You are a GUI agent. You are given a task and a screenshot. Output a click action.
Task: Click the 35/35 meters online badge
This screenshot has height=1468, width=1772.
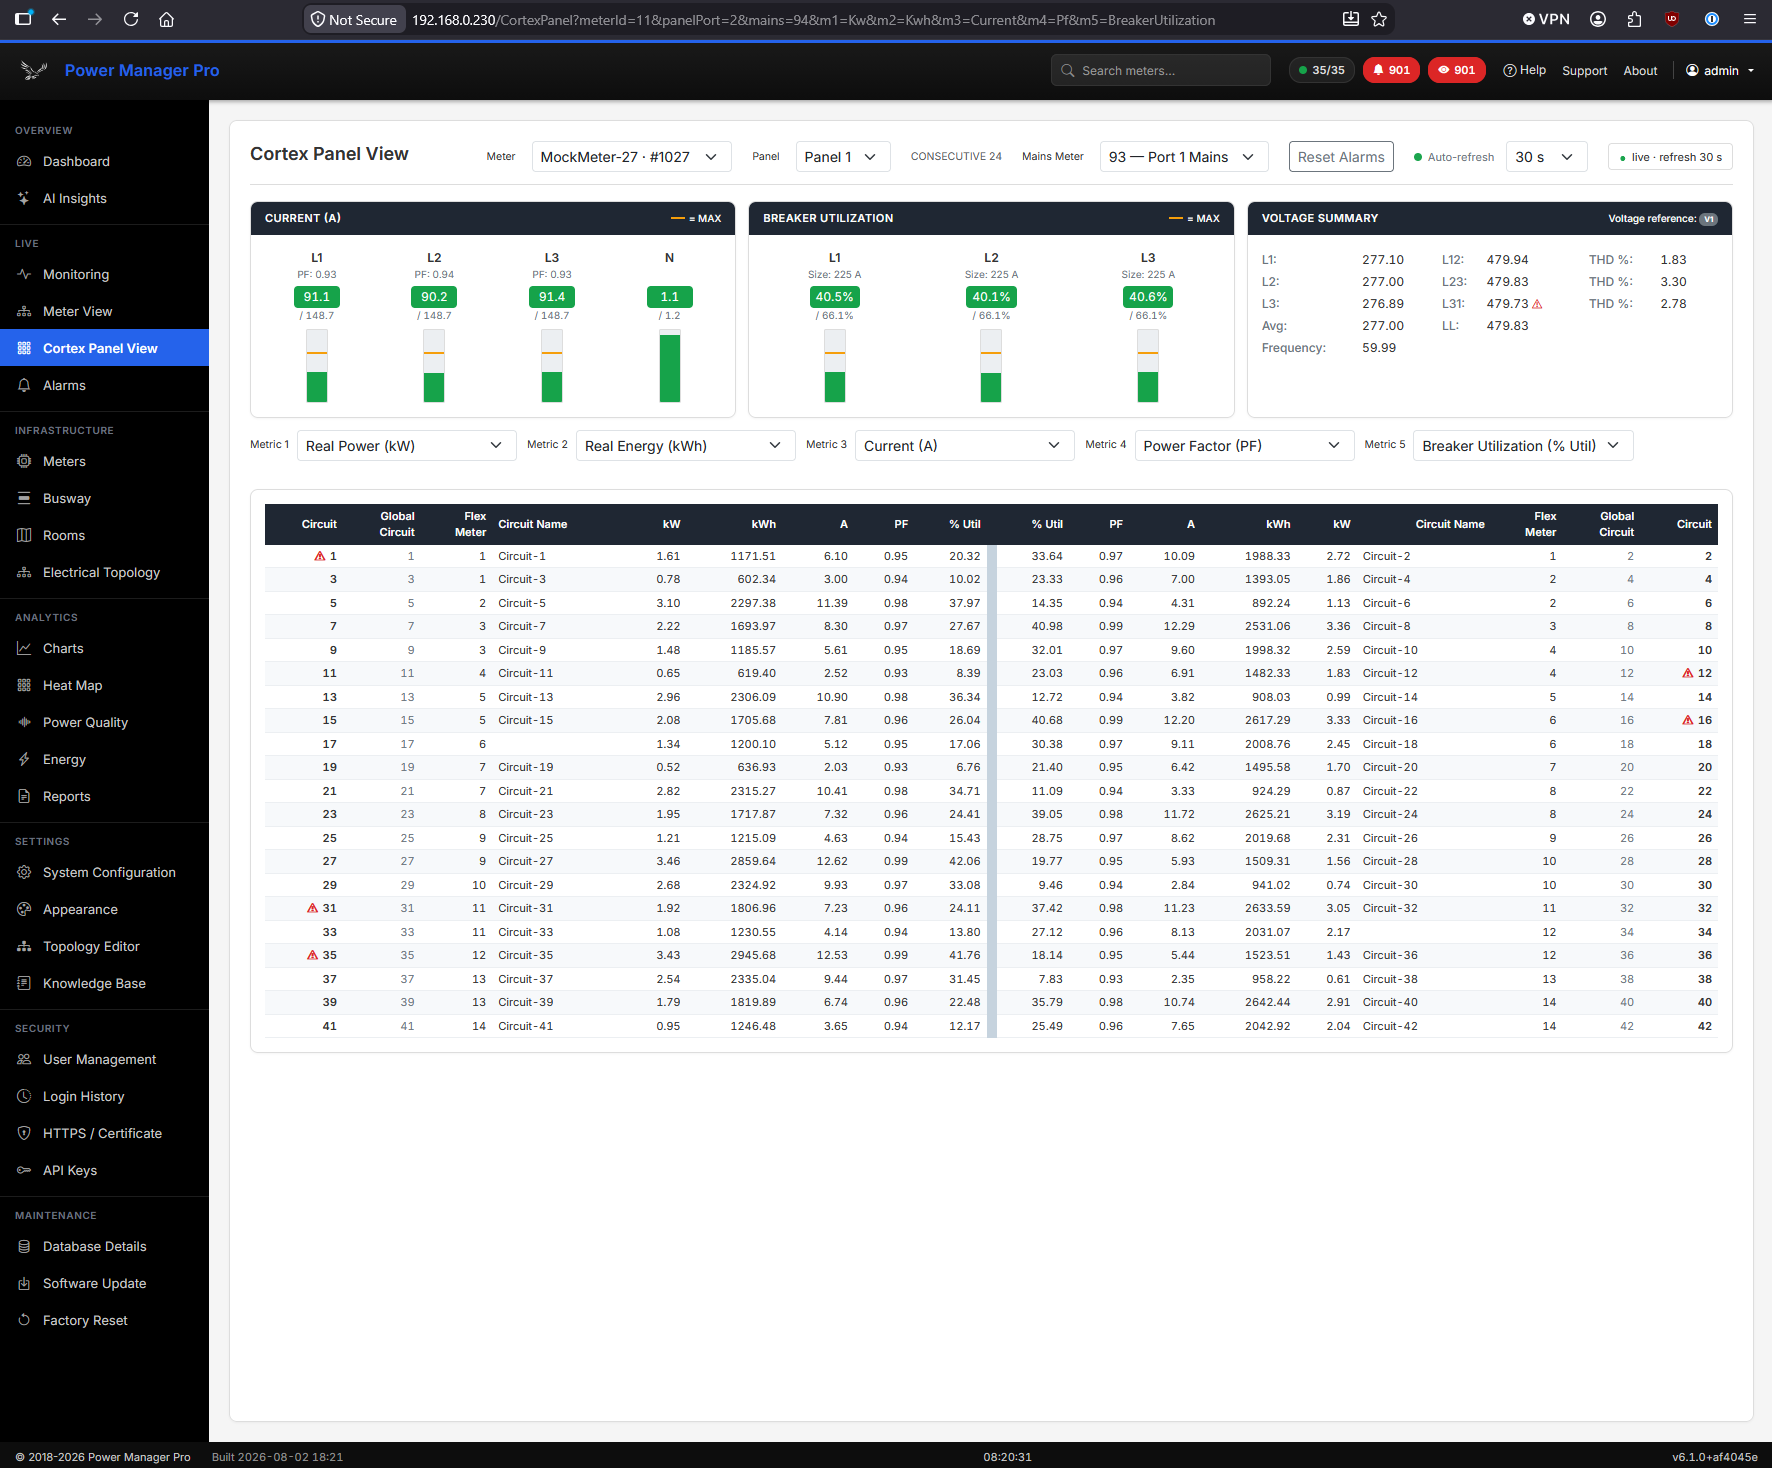pos(1321,70)
